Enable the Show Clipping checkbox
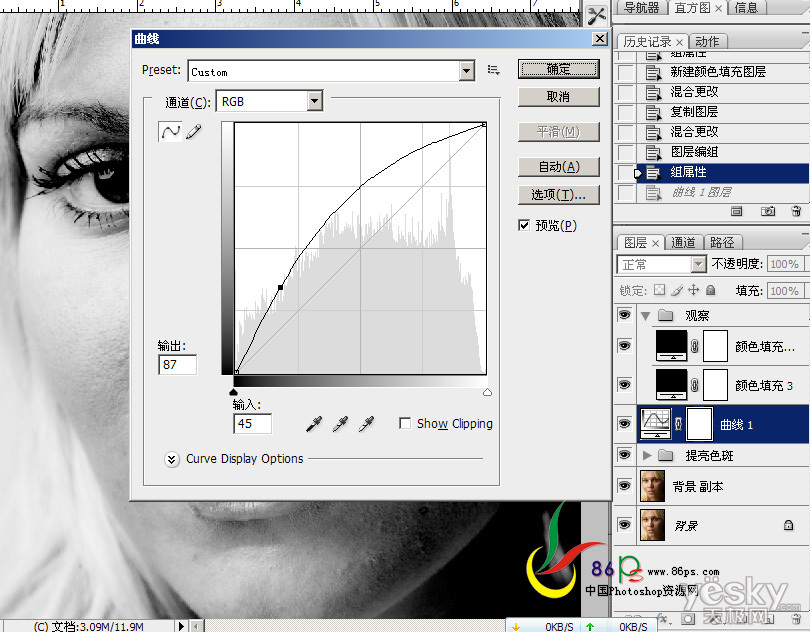 coord(405,423)
